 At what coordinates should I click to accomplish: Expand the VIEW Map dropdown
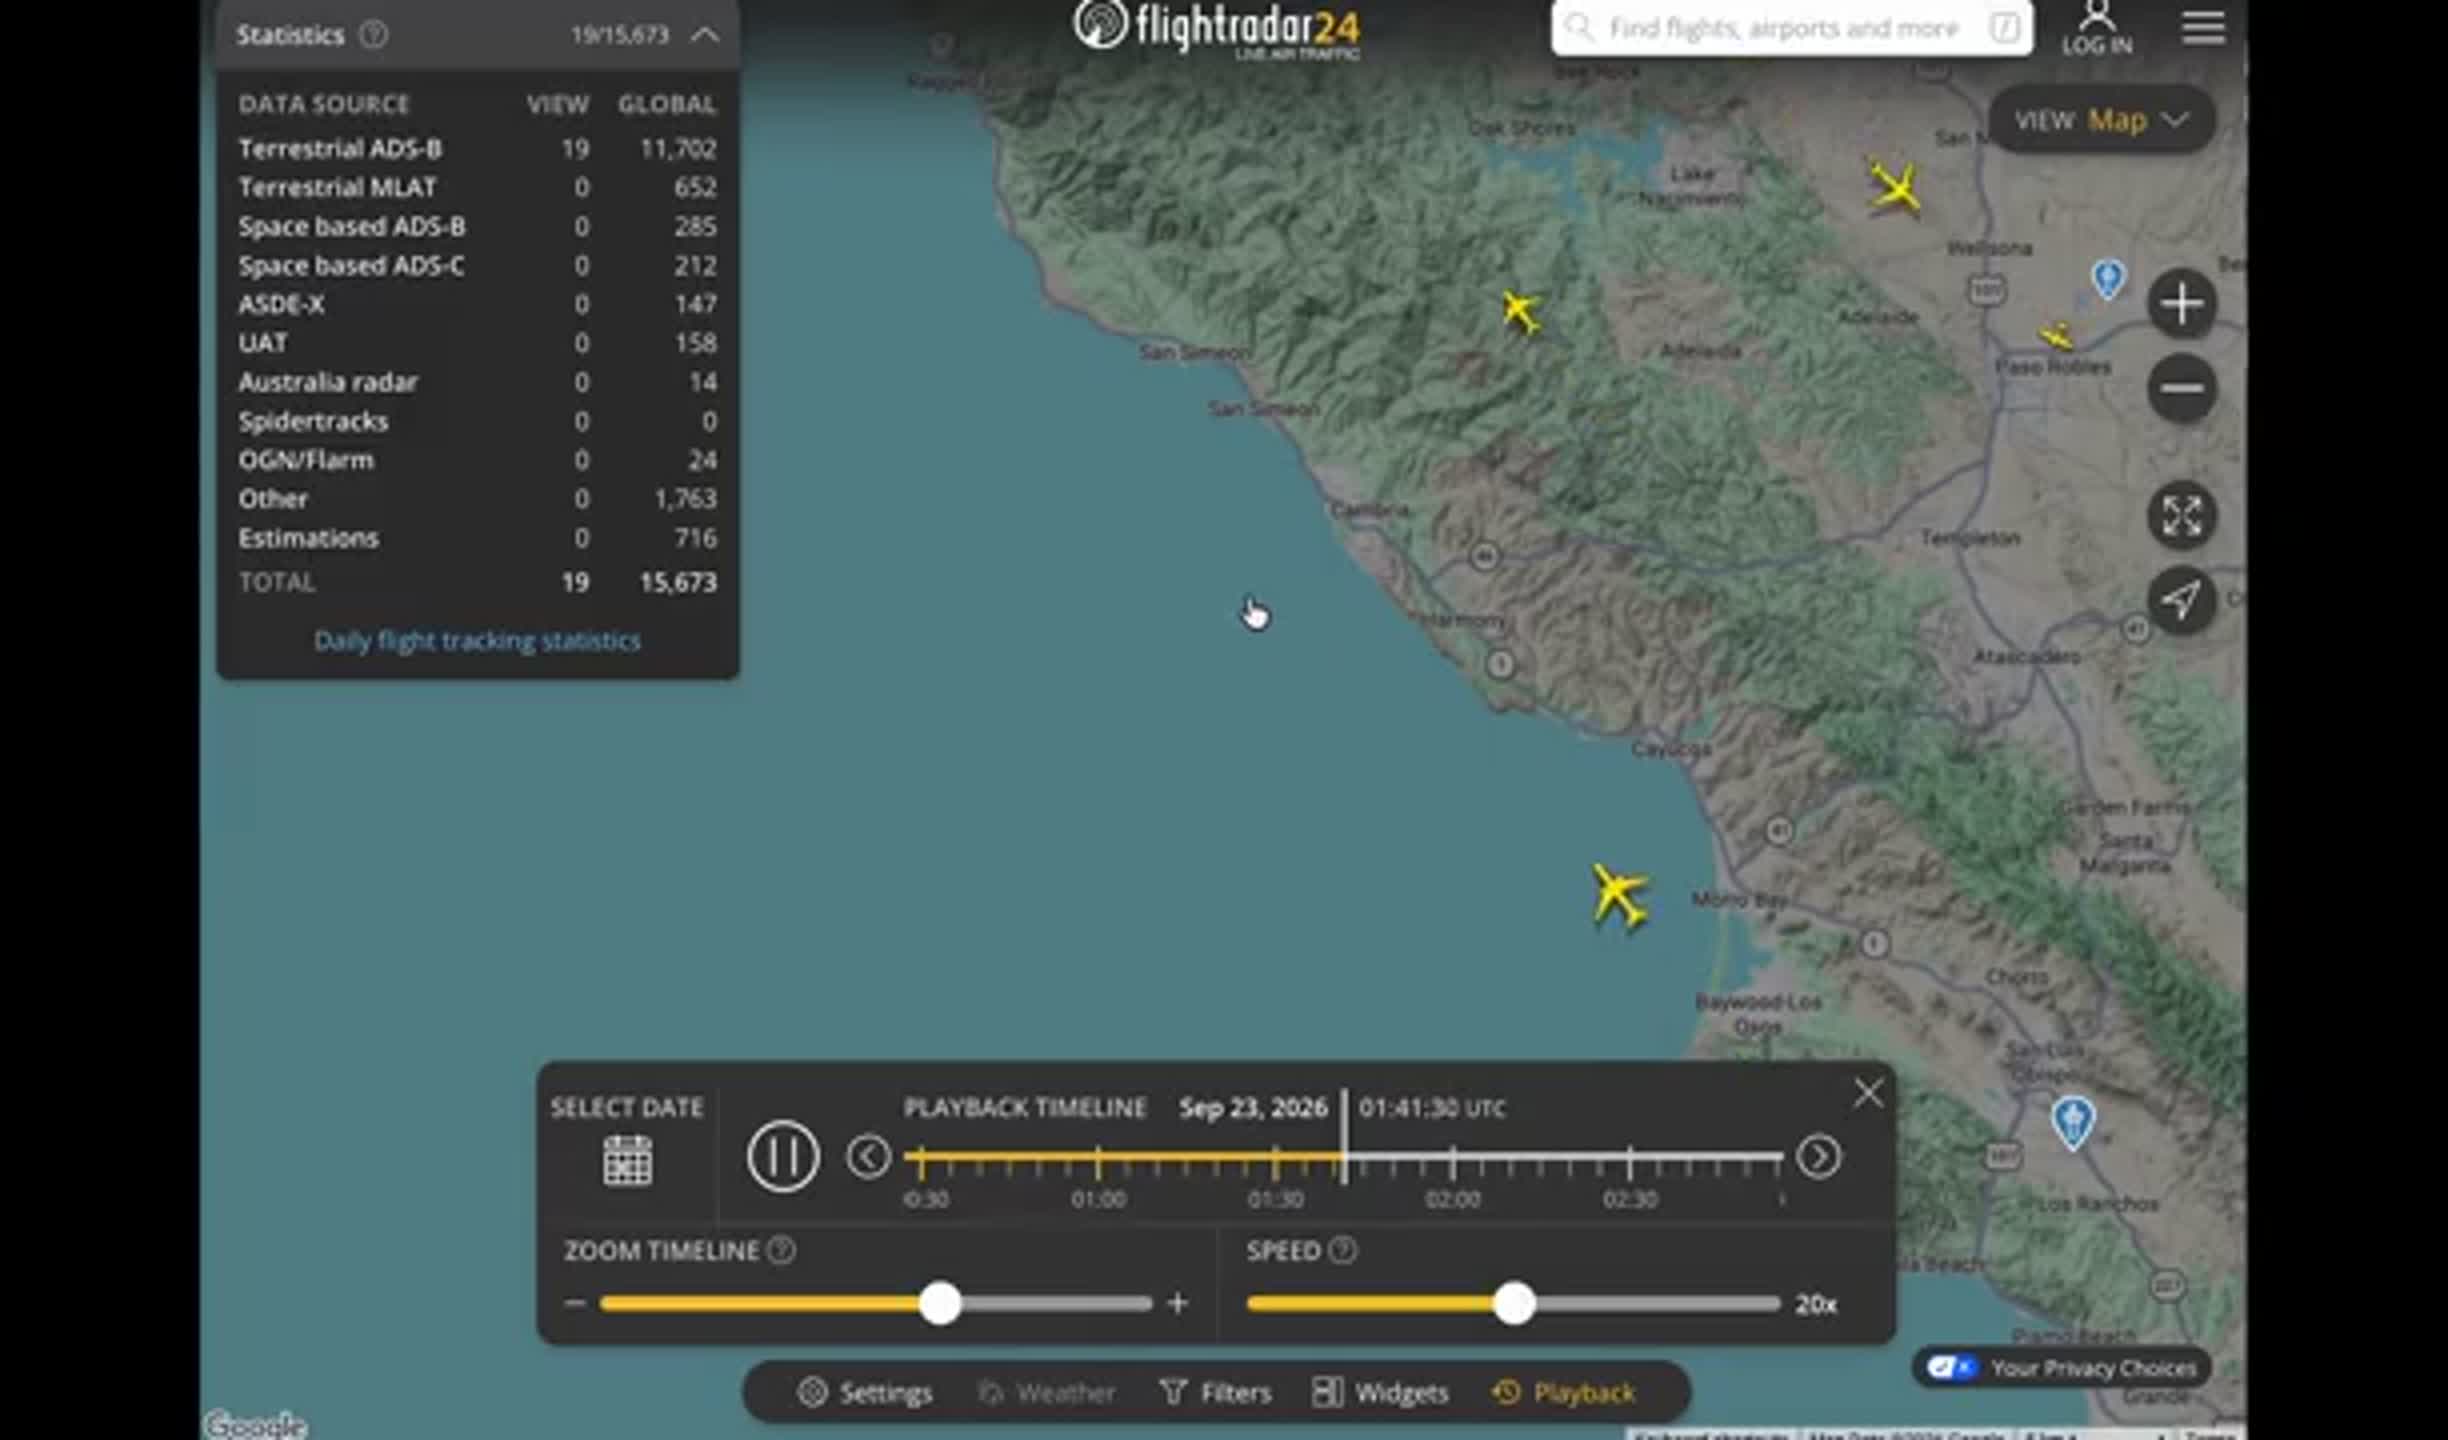click(2101, 120)
